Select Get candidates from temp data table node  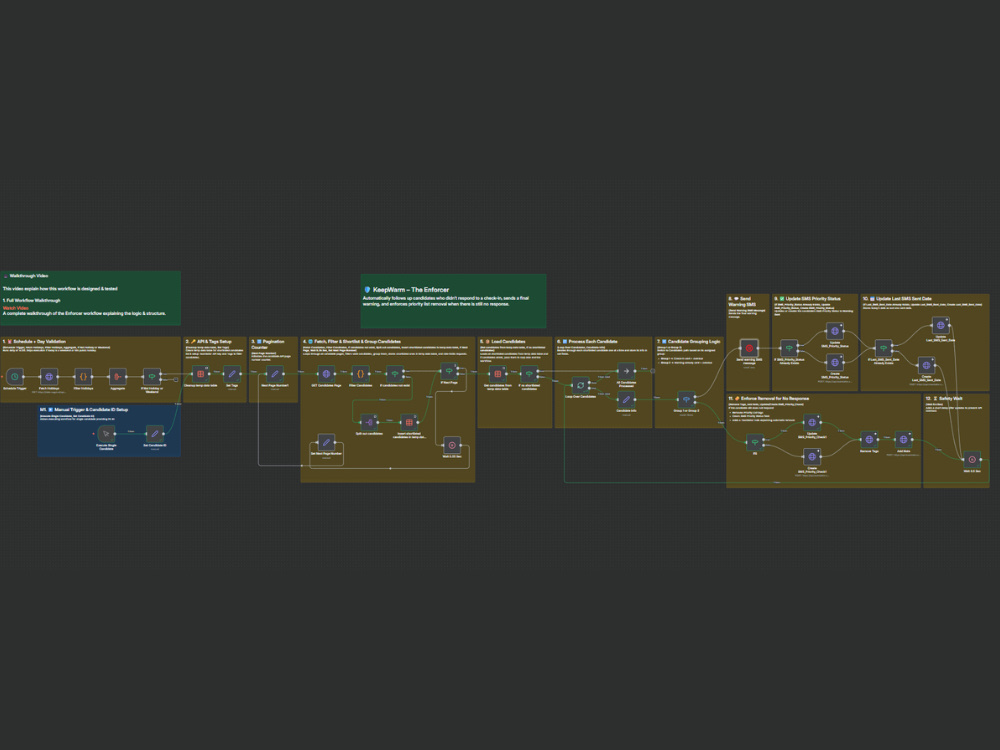(498, 374)
